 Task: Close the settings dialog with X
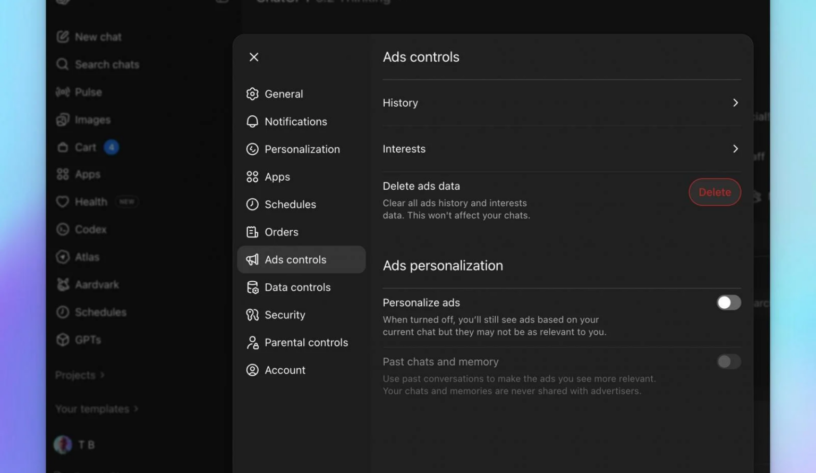point(254,57)
